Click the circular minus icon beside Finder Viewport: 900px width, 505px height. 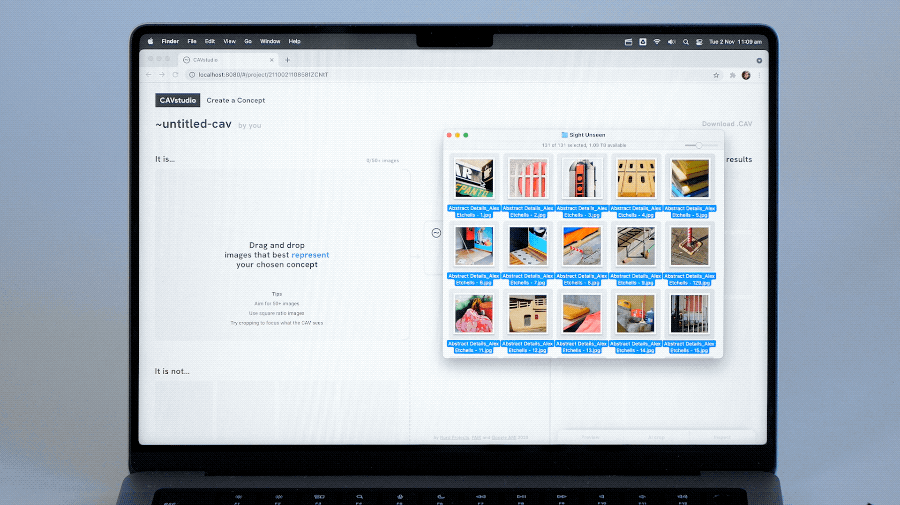click(x=436, y=232)
